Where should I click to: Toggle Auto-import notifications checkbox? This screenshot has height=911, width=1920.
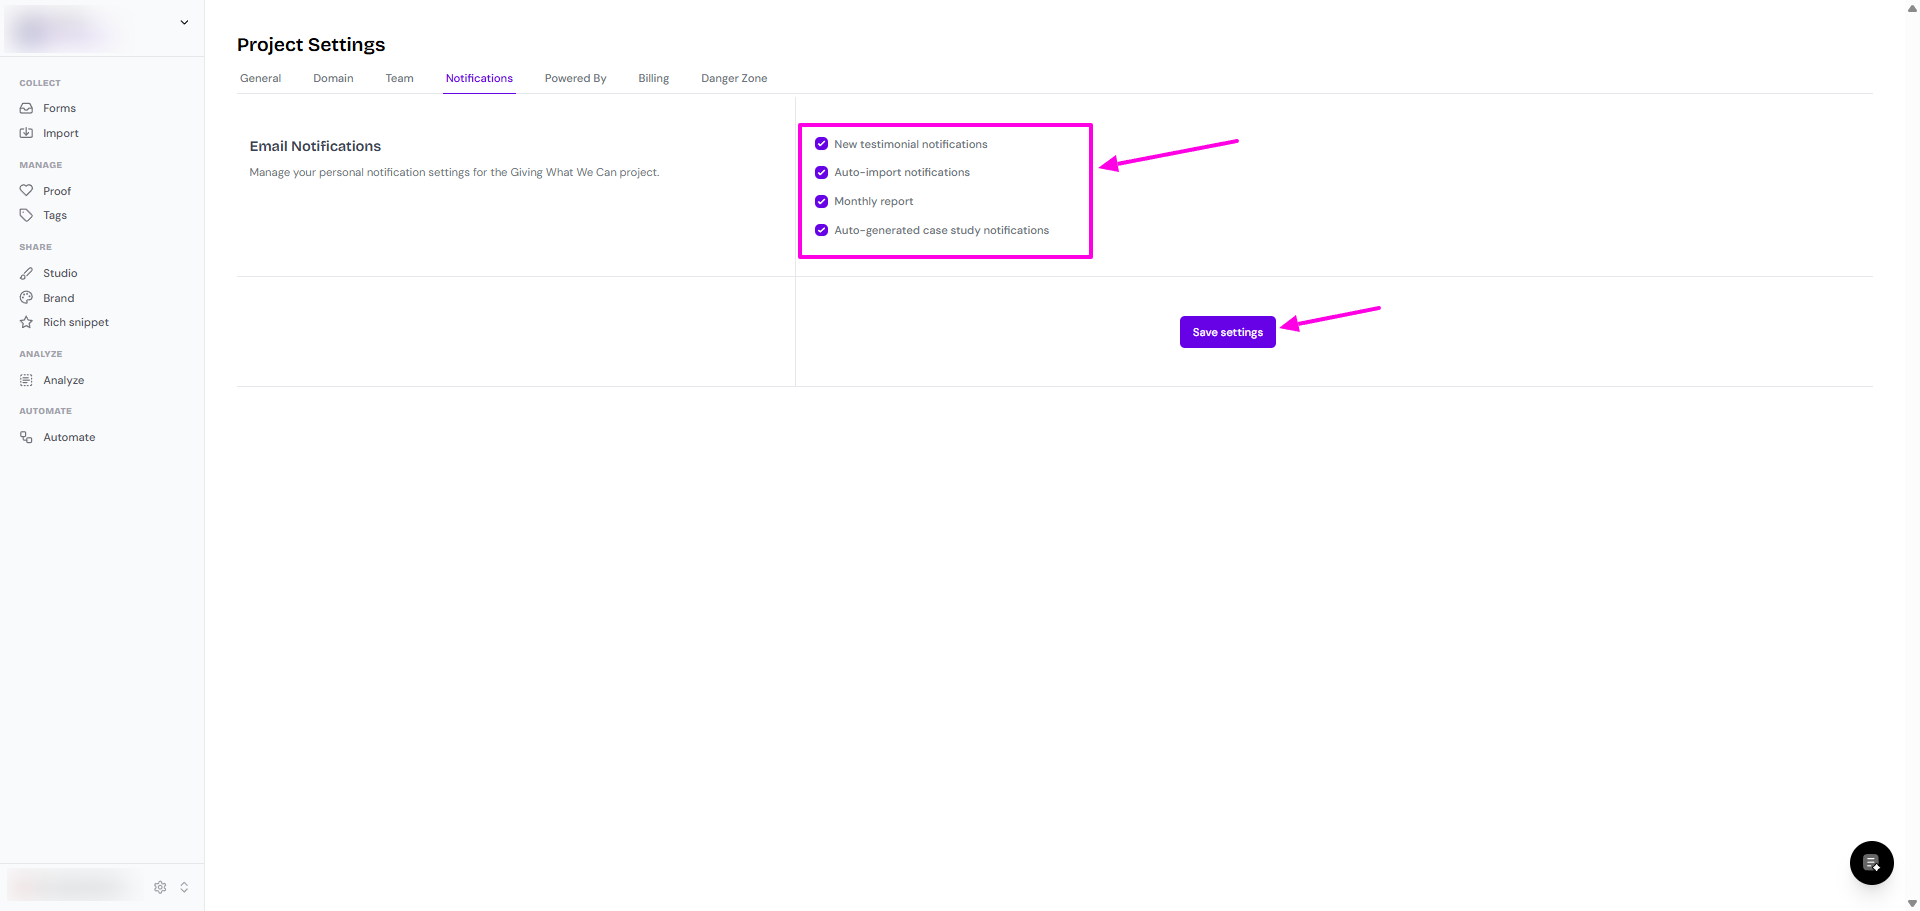coord(821,172)
